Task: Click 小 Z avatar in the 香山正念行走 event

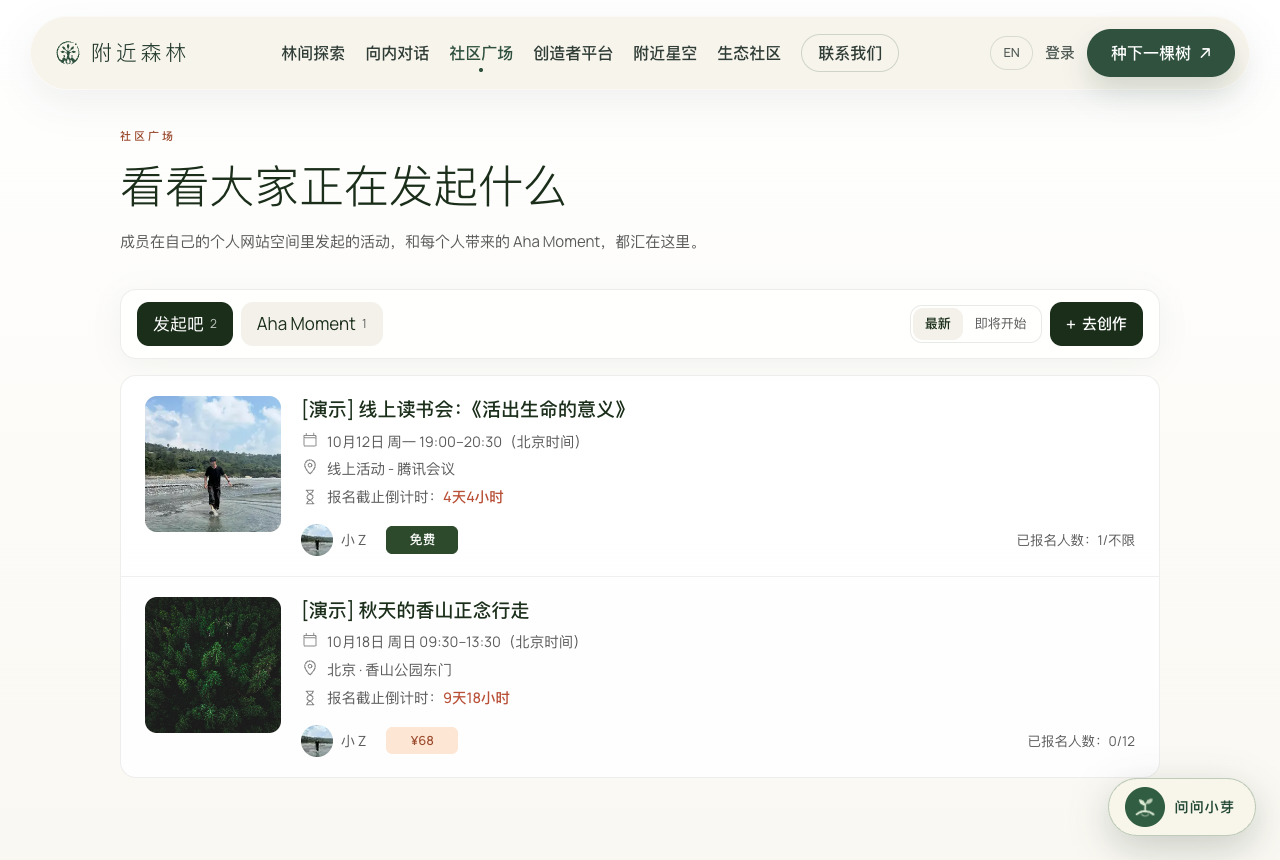Action: [x=317, y=741]
